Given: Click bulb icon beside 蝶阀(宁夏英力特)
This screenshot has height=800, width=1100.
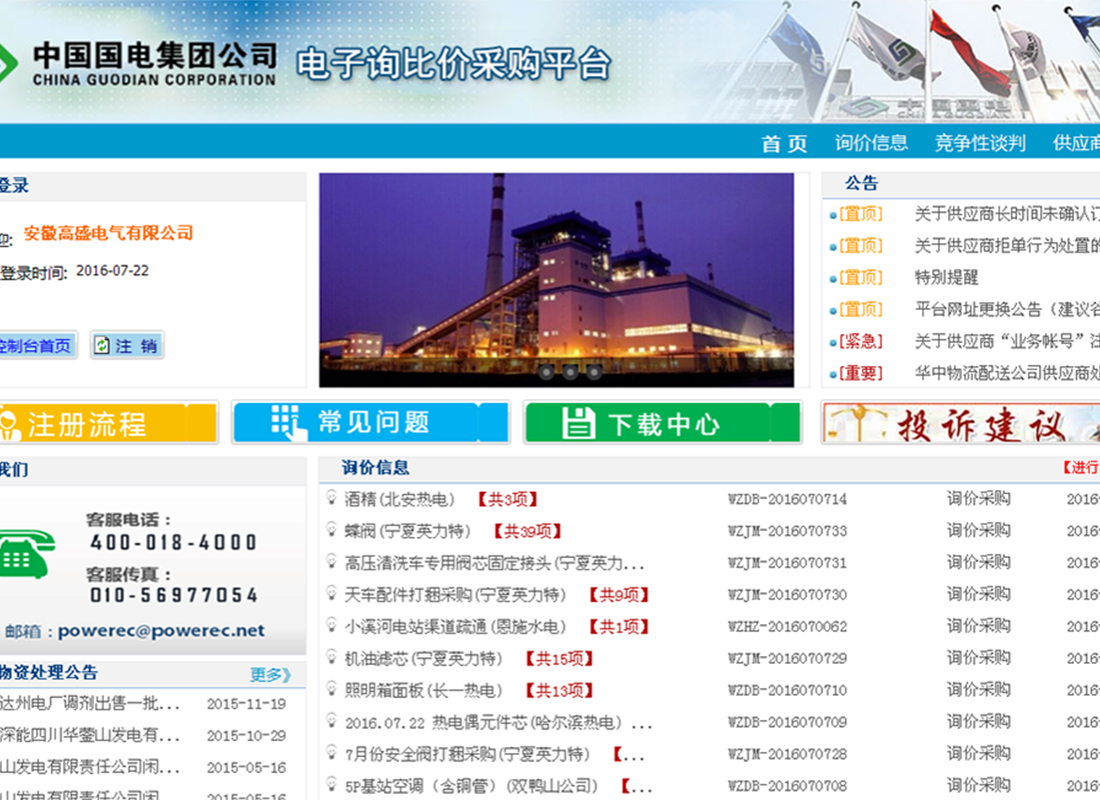Looking at the screenshot, I should pos(331,529).
